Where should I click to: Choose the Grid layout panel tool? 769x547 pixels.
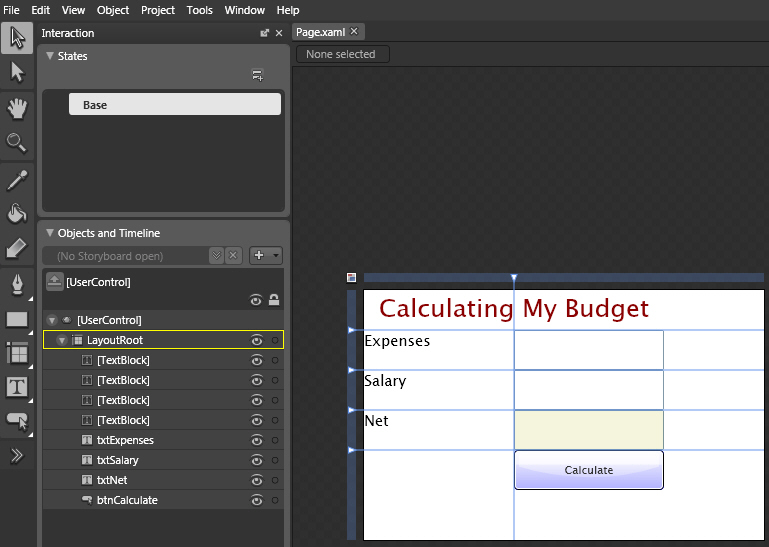tap(17, 353)
